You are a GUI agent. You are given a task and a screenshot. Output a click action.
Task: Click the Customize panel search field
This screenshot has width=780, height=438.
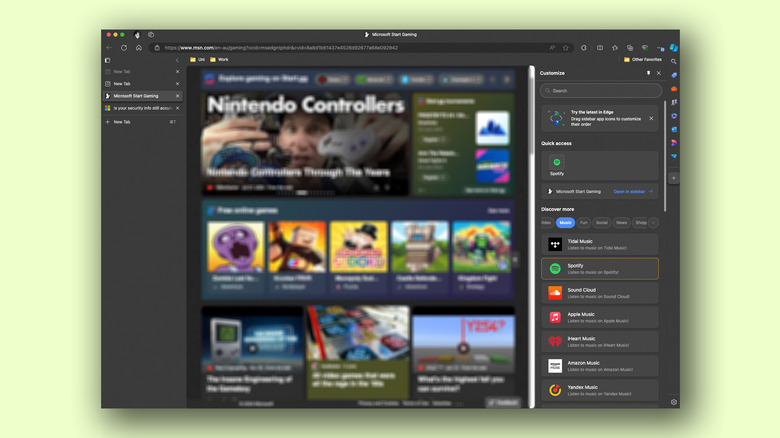coord(601,91)
